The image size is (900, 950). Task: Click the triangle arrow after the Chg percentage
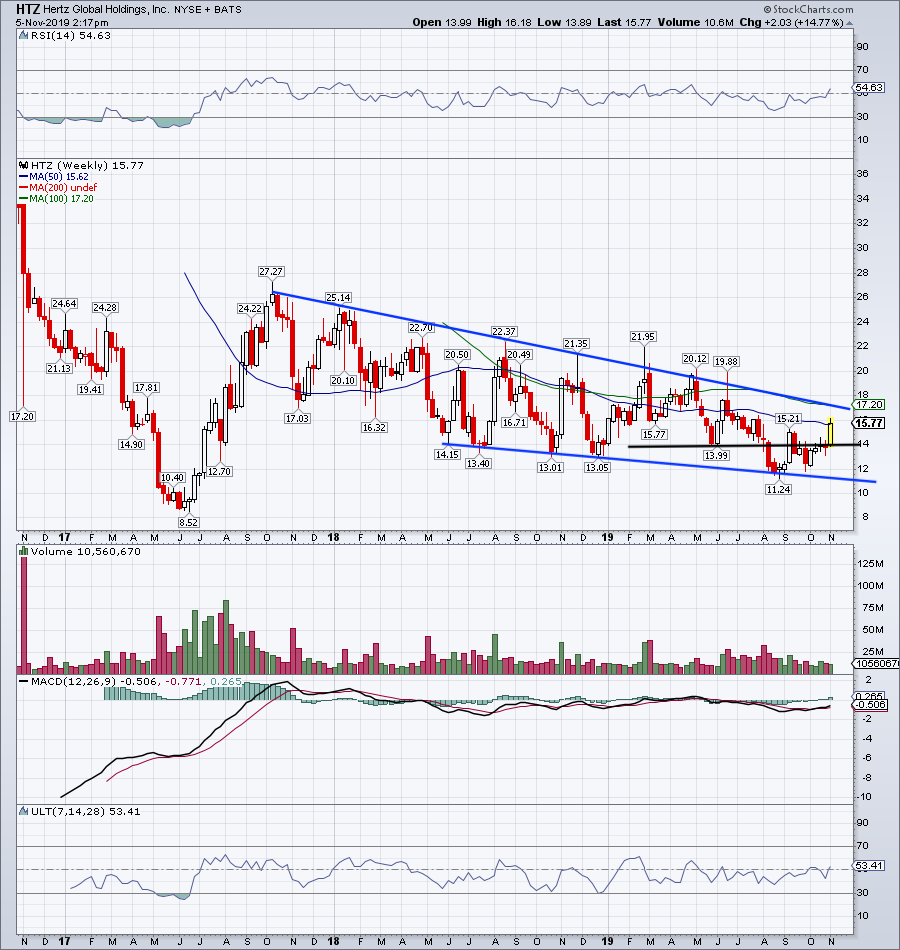[849, 23]
